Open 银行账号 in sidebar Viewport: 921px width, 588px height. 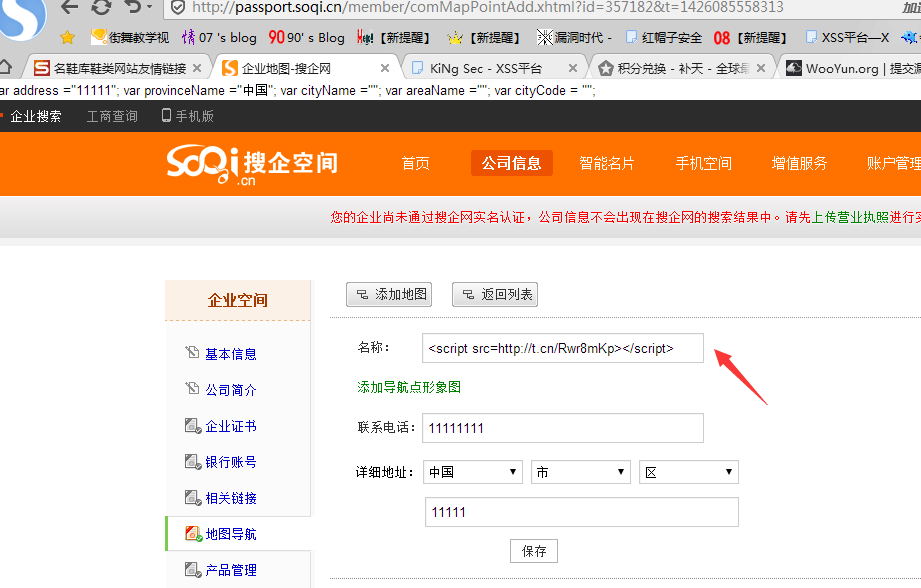tap(231, 462)
